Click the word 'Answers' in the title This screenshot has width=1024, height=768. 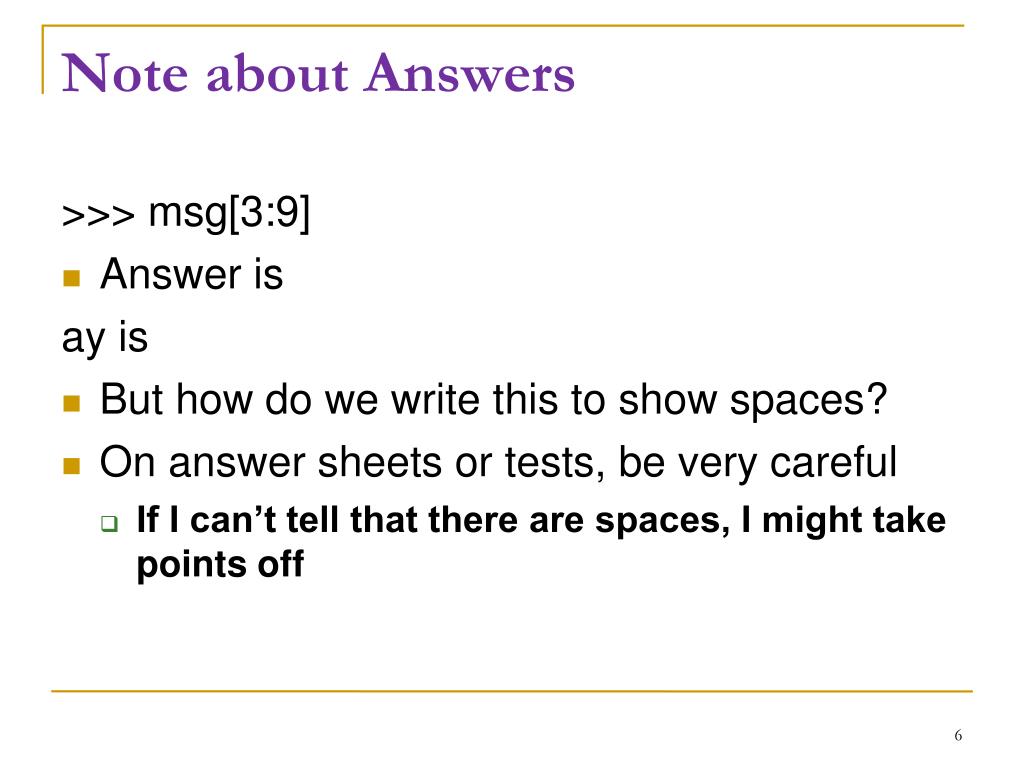470,73
